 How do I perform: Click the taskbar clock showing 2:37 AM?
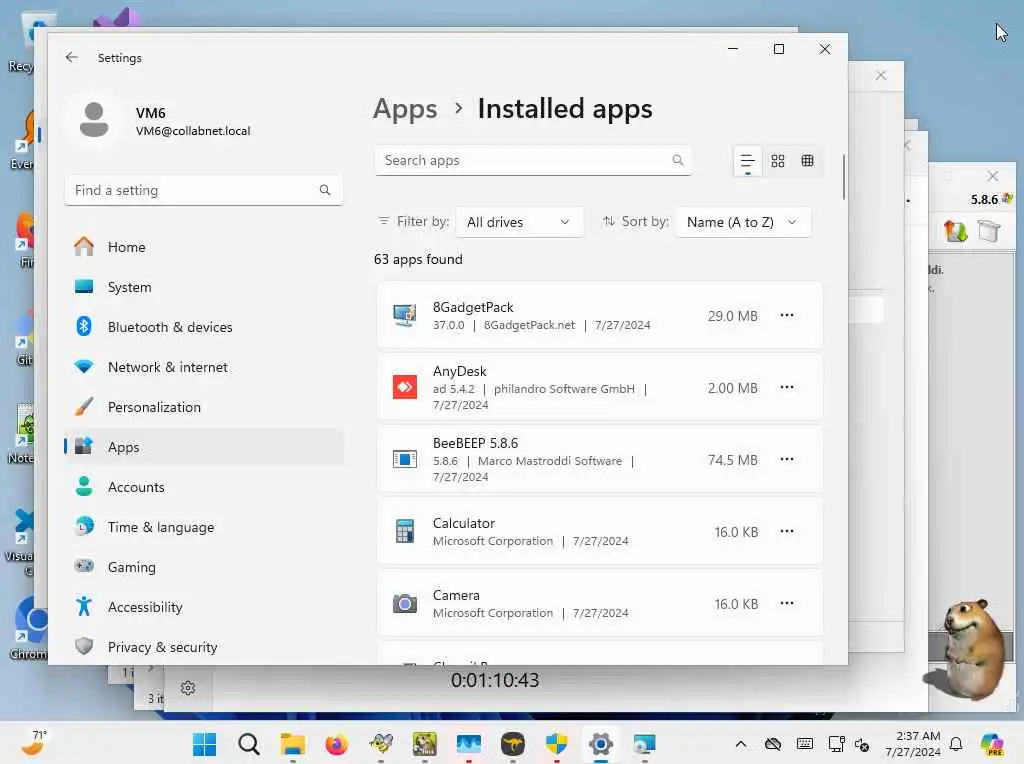[913, 744]
